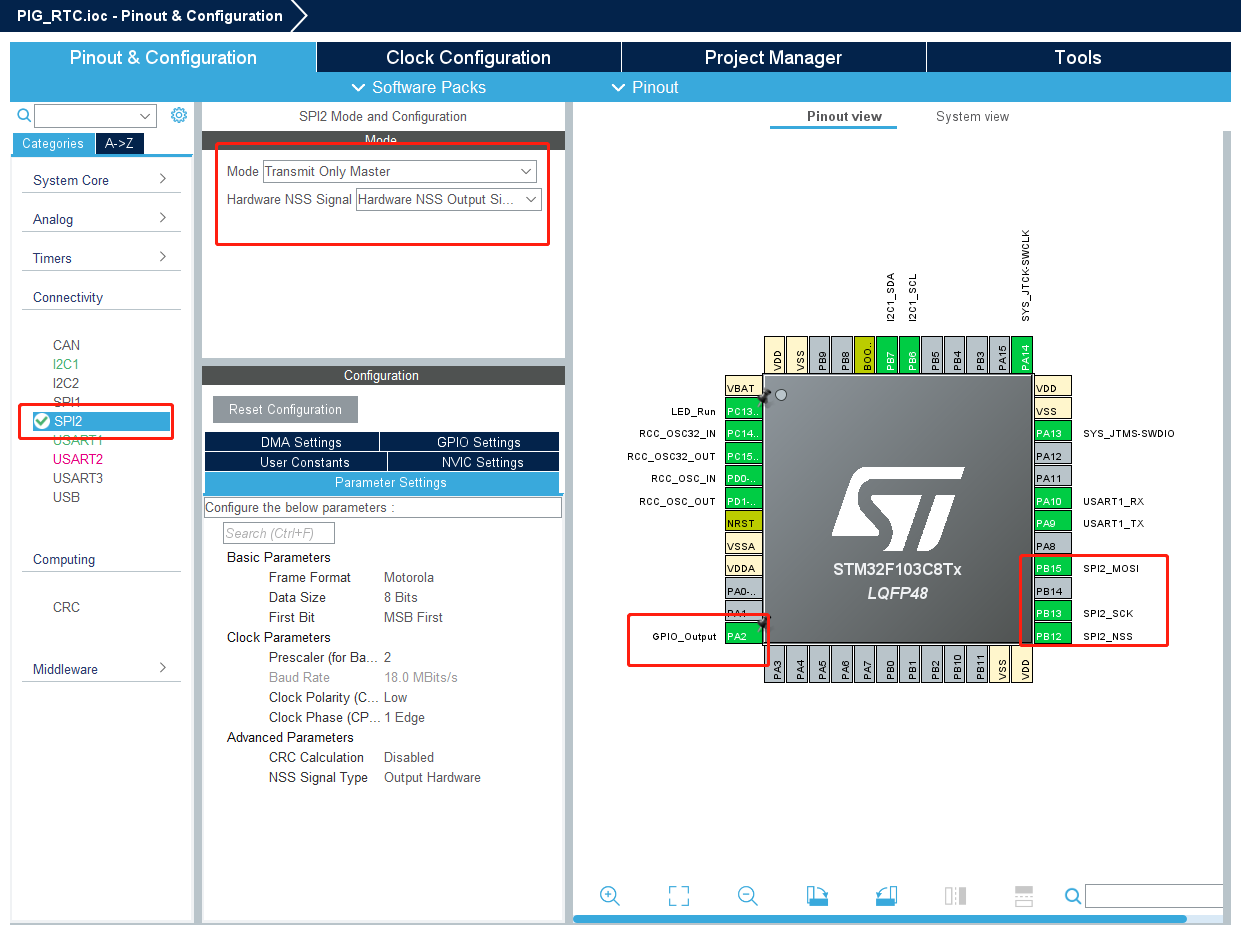Click the vertical flip view icon
The width and height of the screenshot is (1241, 935).
pos(955,896)
